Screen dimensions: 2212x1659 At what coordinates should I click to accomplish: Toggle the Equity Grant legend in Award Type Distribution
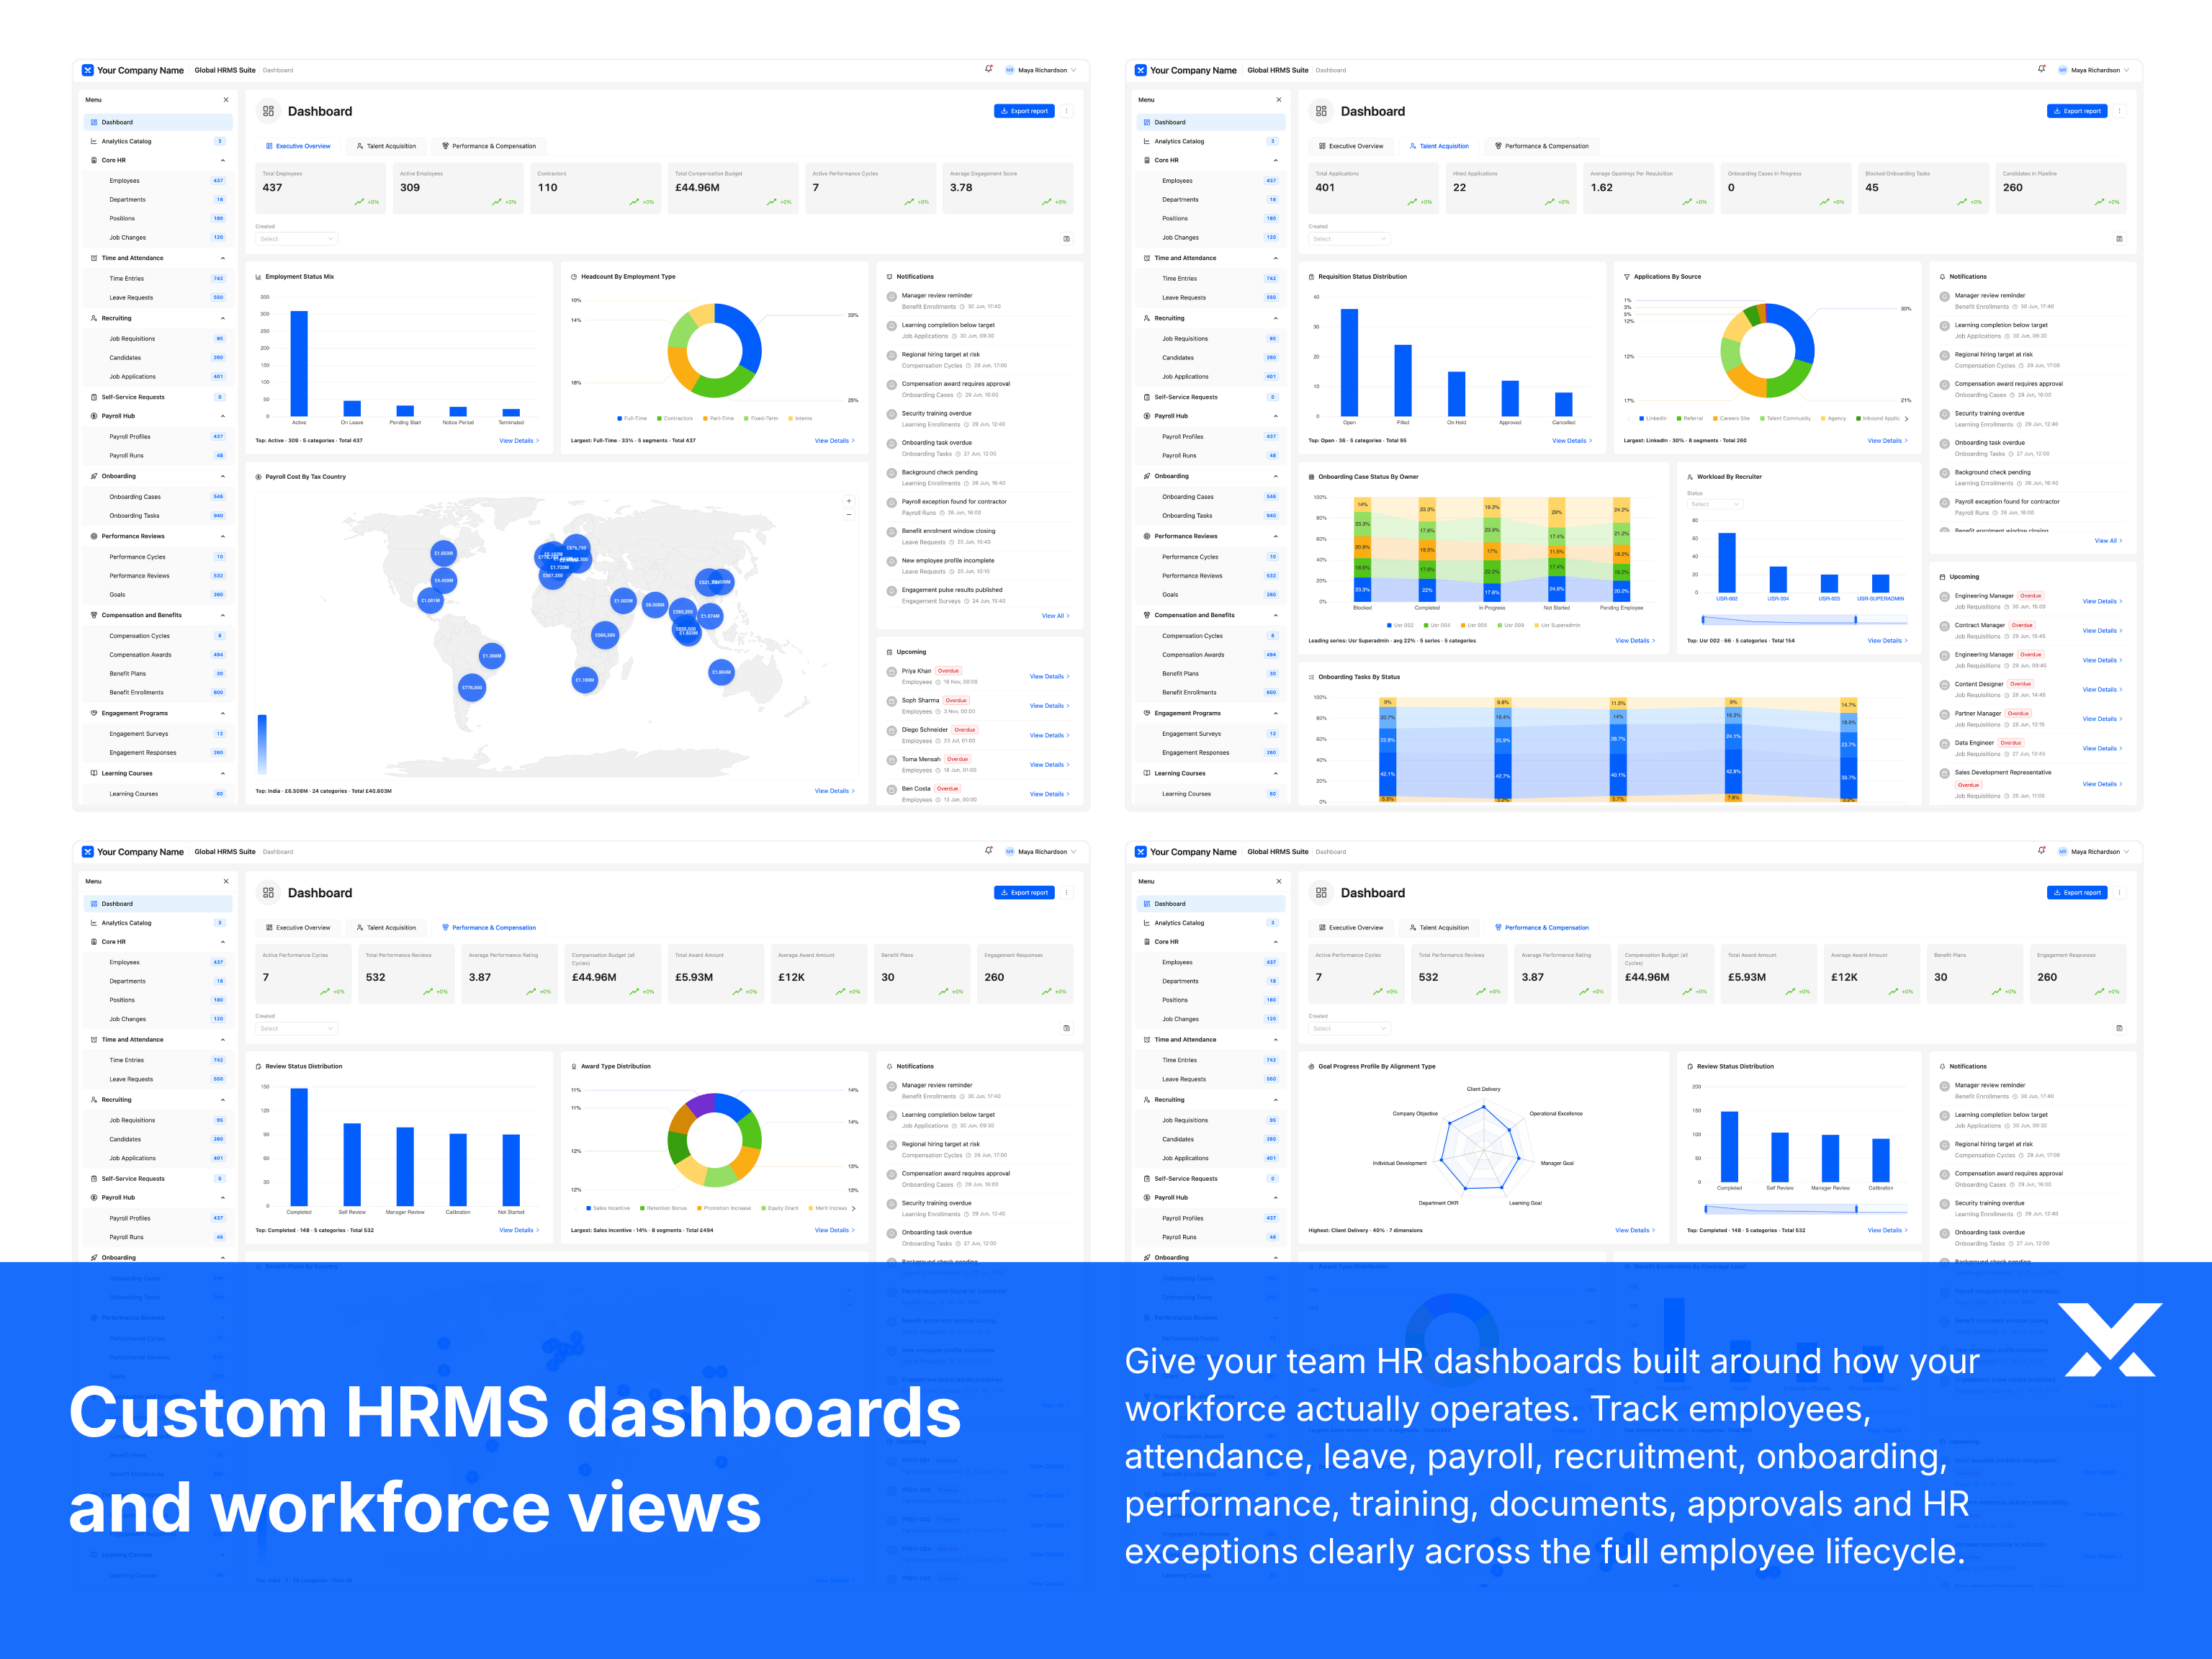pyautogui.click(x=779, y=1208)
